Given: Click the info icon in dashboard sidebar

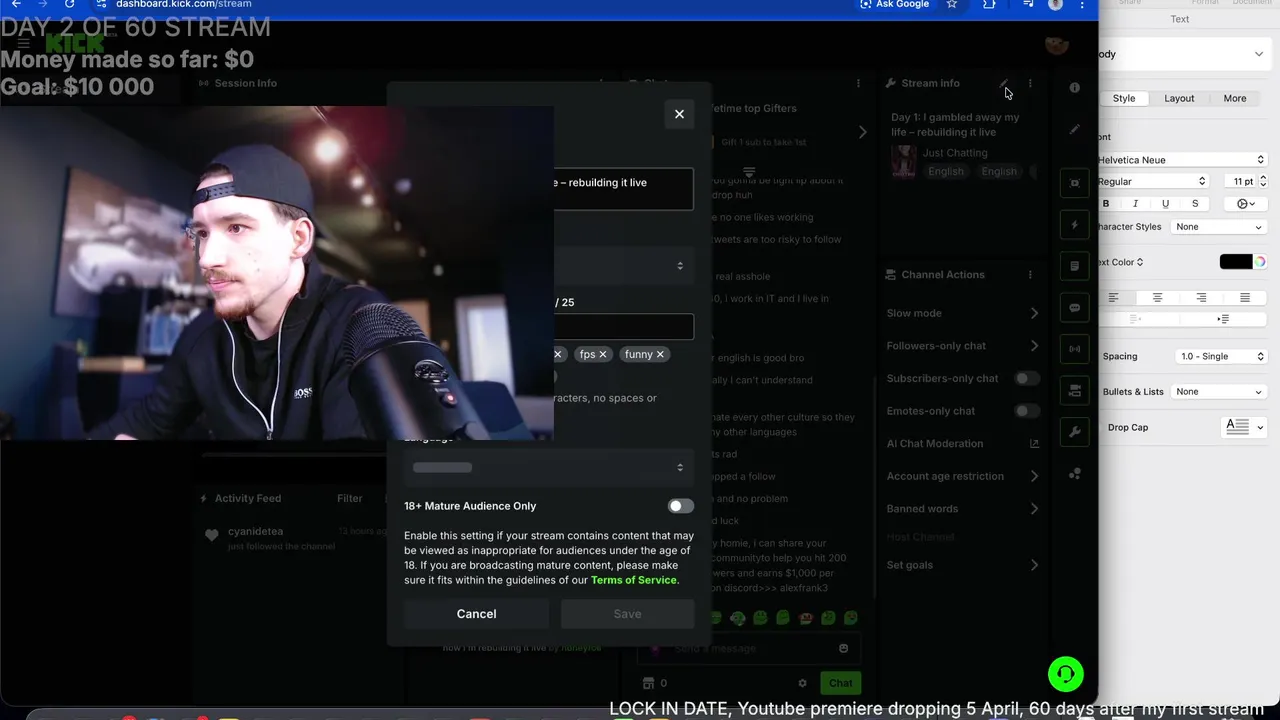Looking at the screenshot, I should 1075,87.
